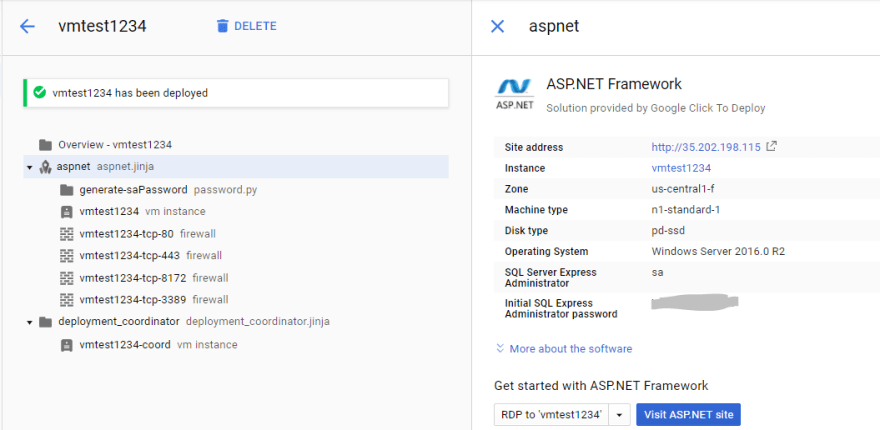The width and height of the screenshot is (880, 430).
Task: Select vmtest1234-tcp-8172 firewall row
Action: point(154,278)
